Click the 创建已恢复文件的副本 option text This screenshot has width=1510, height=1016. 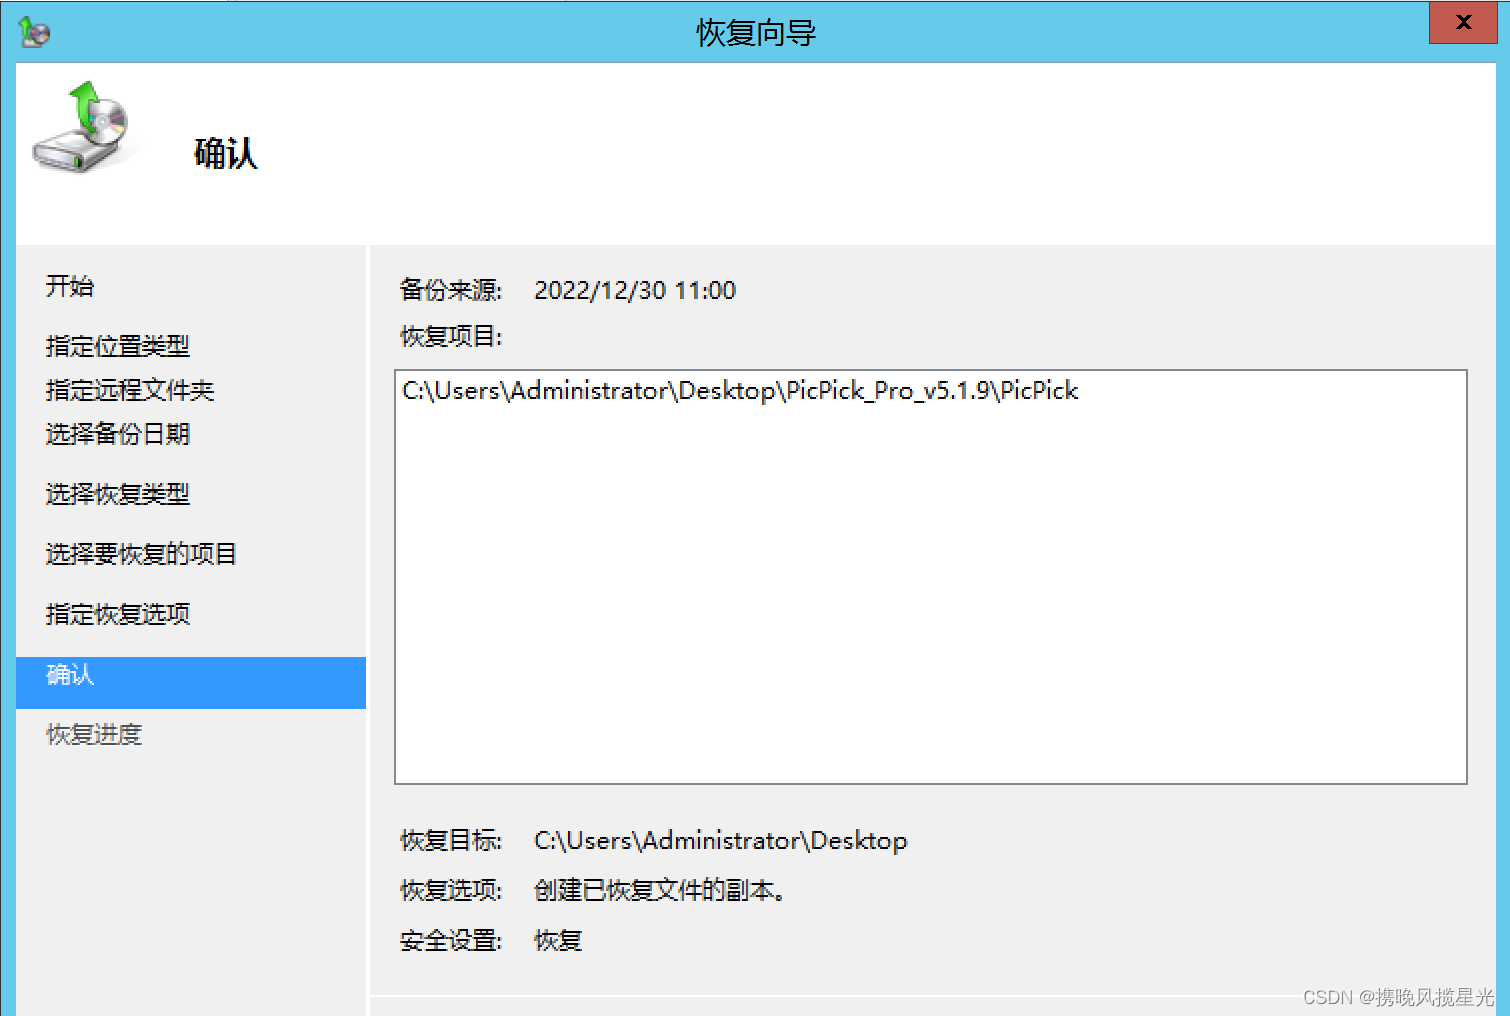pyautogui.click(x=659, y=890)
